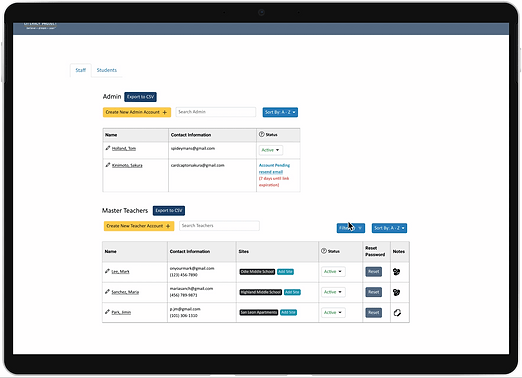The image size is (522, 378).
Task: Click the Master Teachers section heading
Action: tap(125, 211)
